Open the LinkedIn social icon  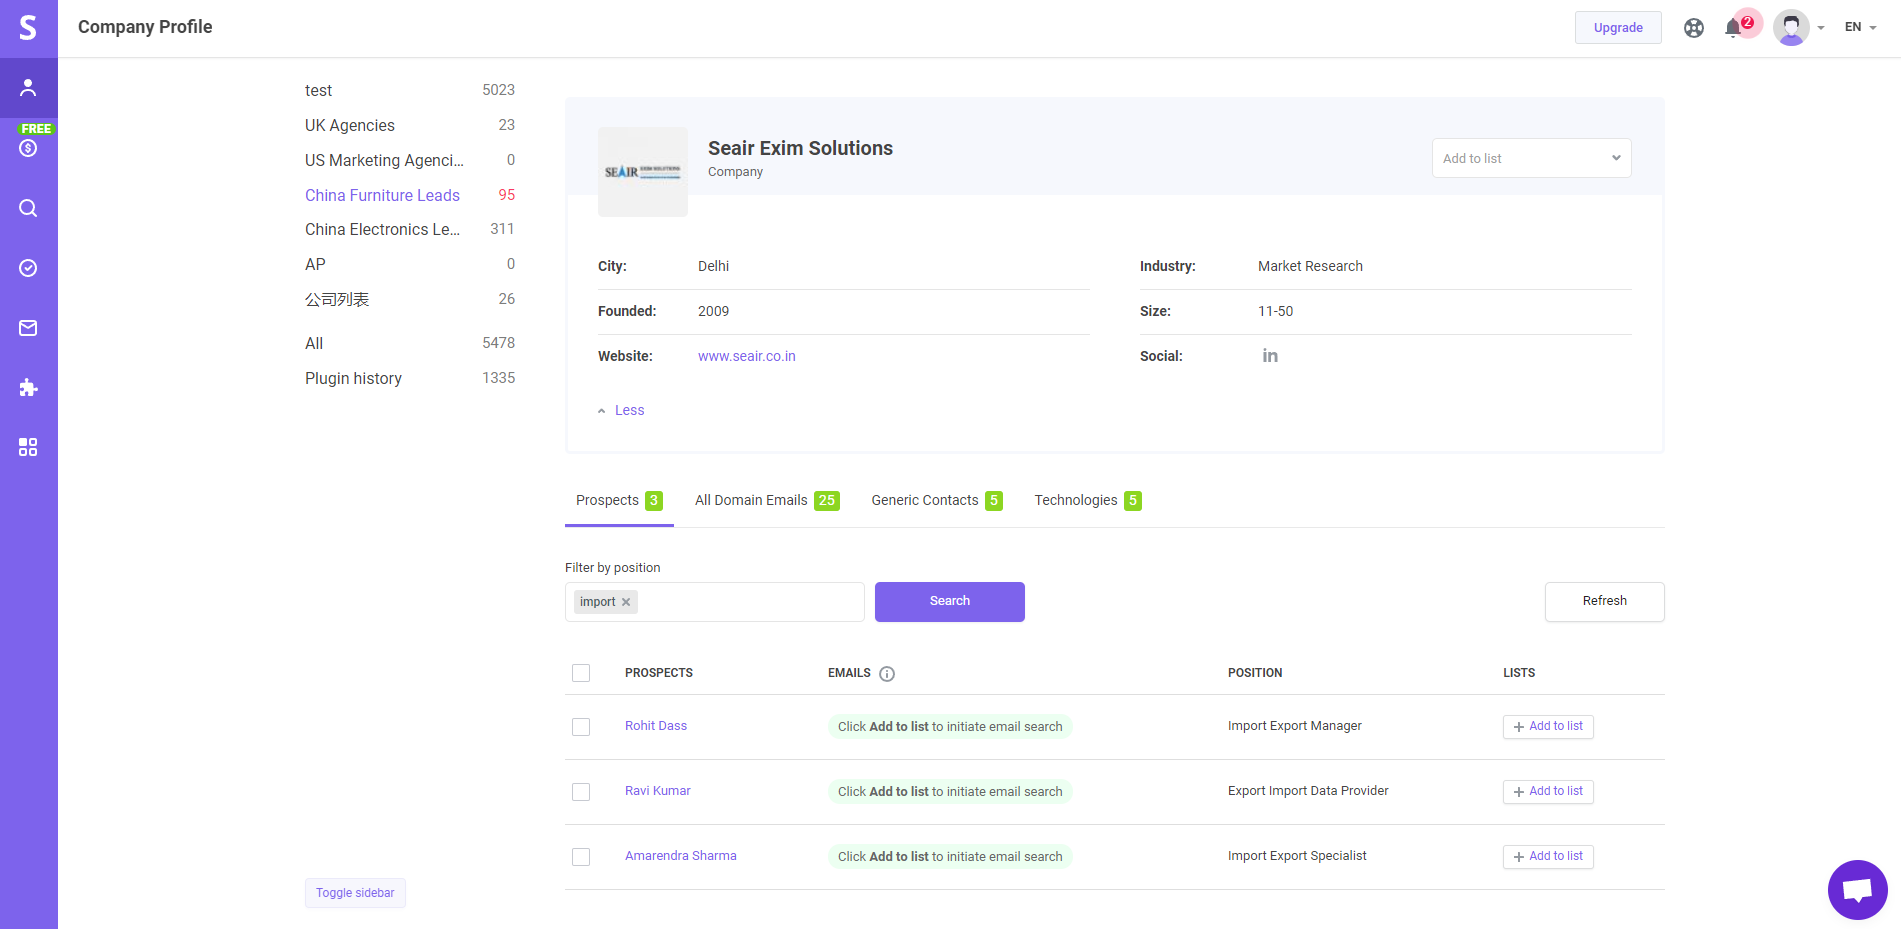pos(1270,356)
